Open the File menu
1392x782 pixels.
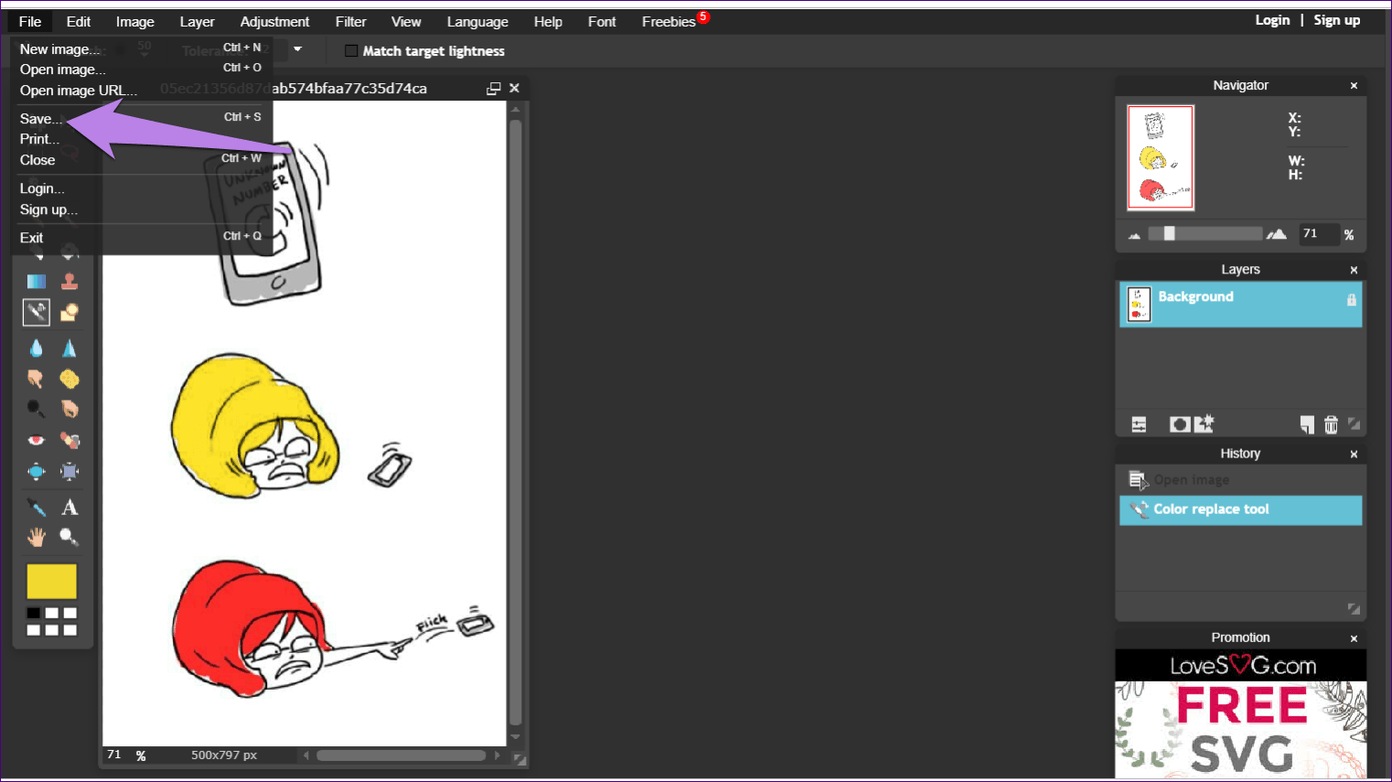(x=30, y=21)
